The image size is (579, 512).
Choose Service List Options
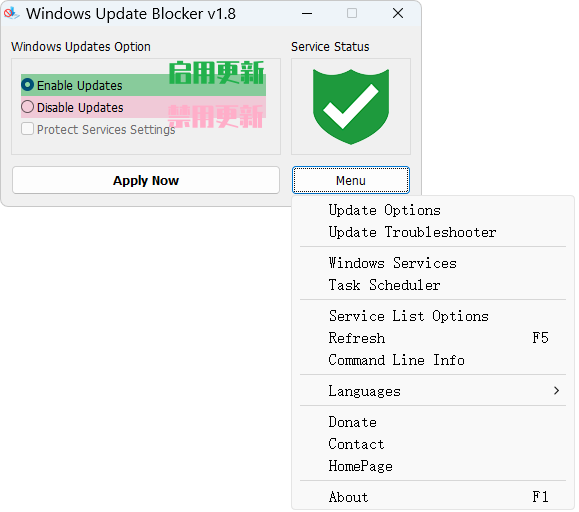coord(433,316)
